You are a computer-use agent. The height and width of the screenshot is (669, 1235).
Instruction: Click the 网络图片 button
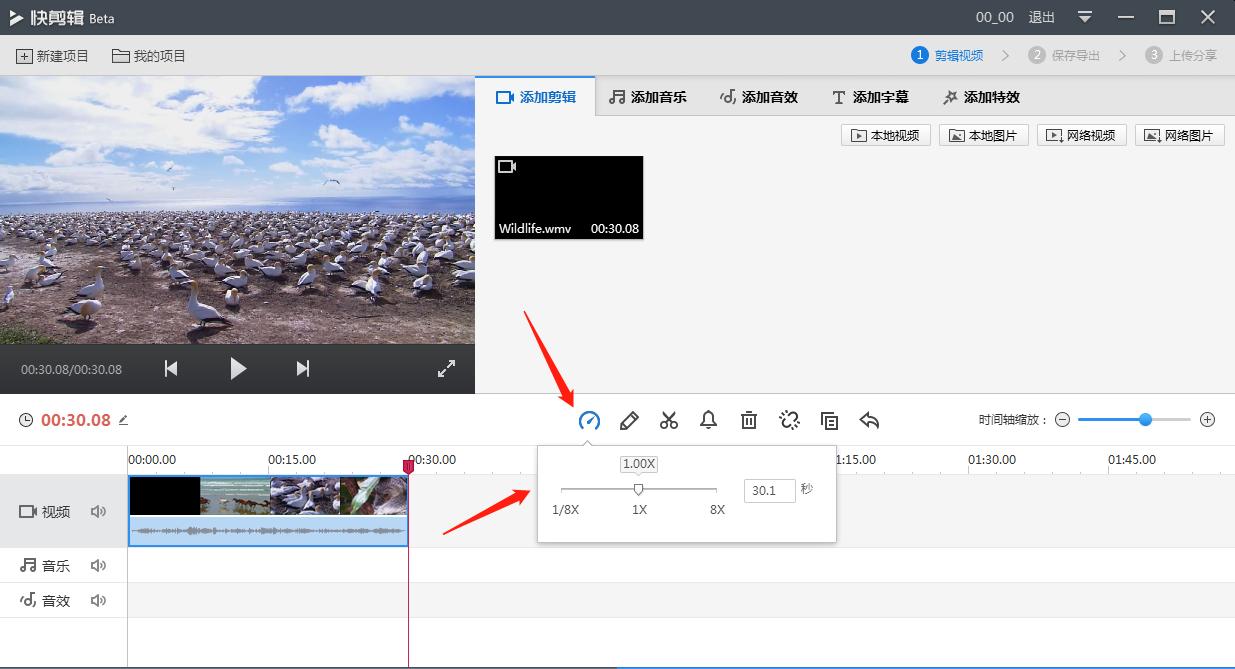[x=1180, y=135]
